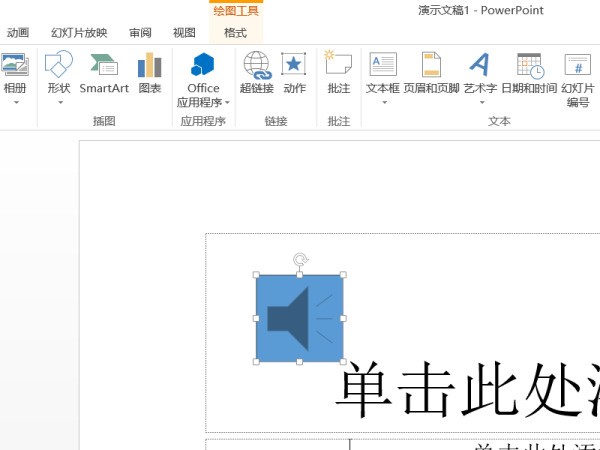Screen dimensions: 600x450
Task: Open the 相册 photo album icon
Action: [x=15, y=64]
